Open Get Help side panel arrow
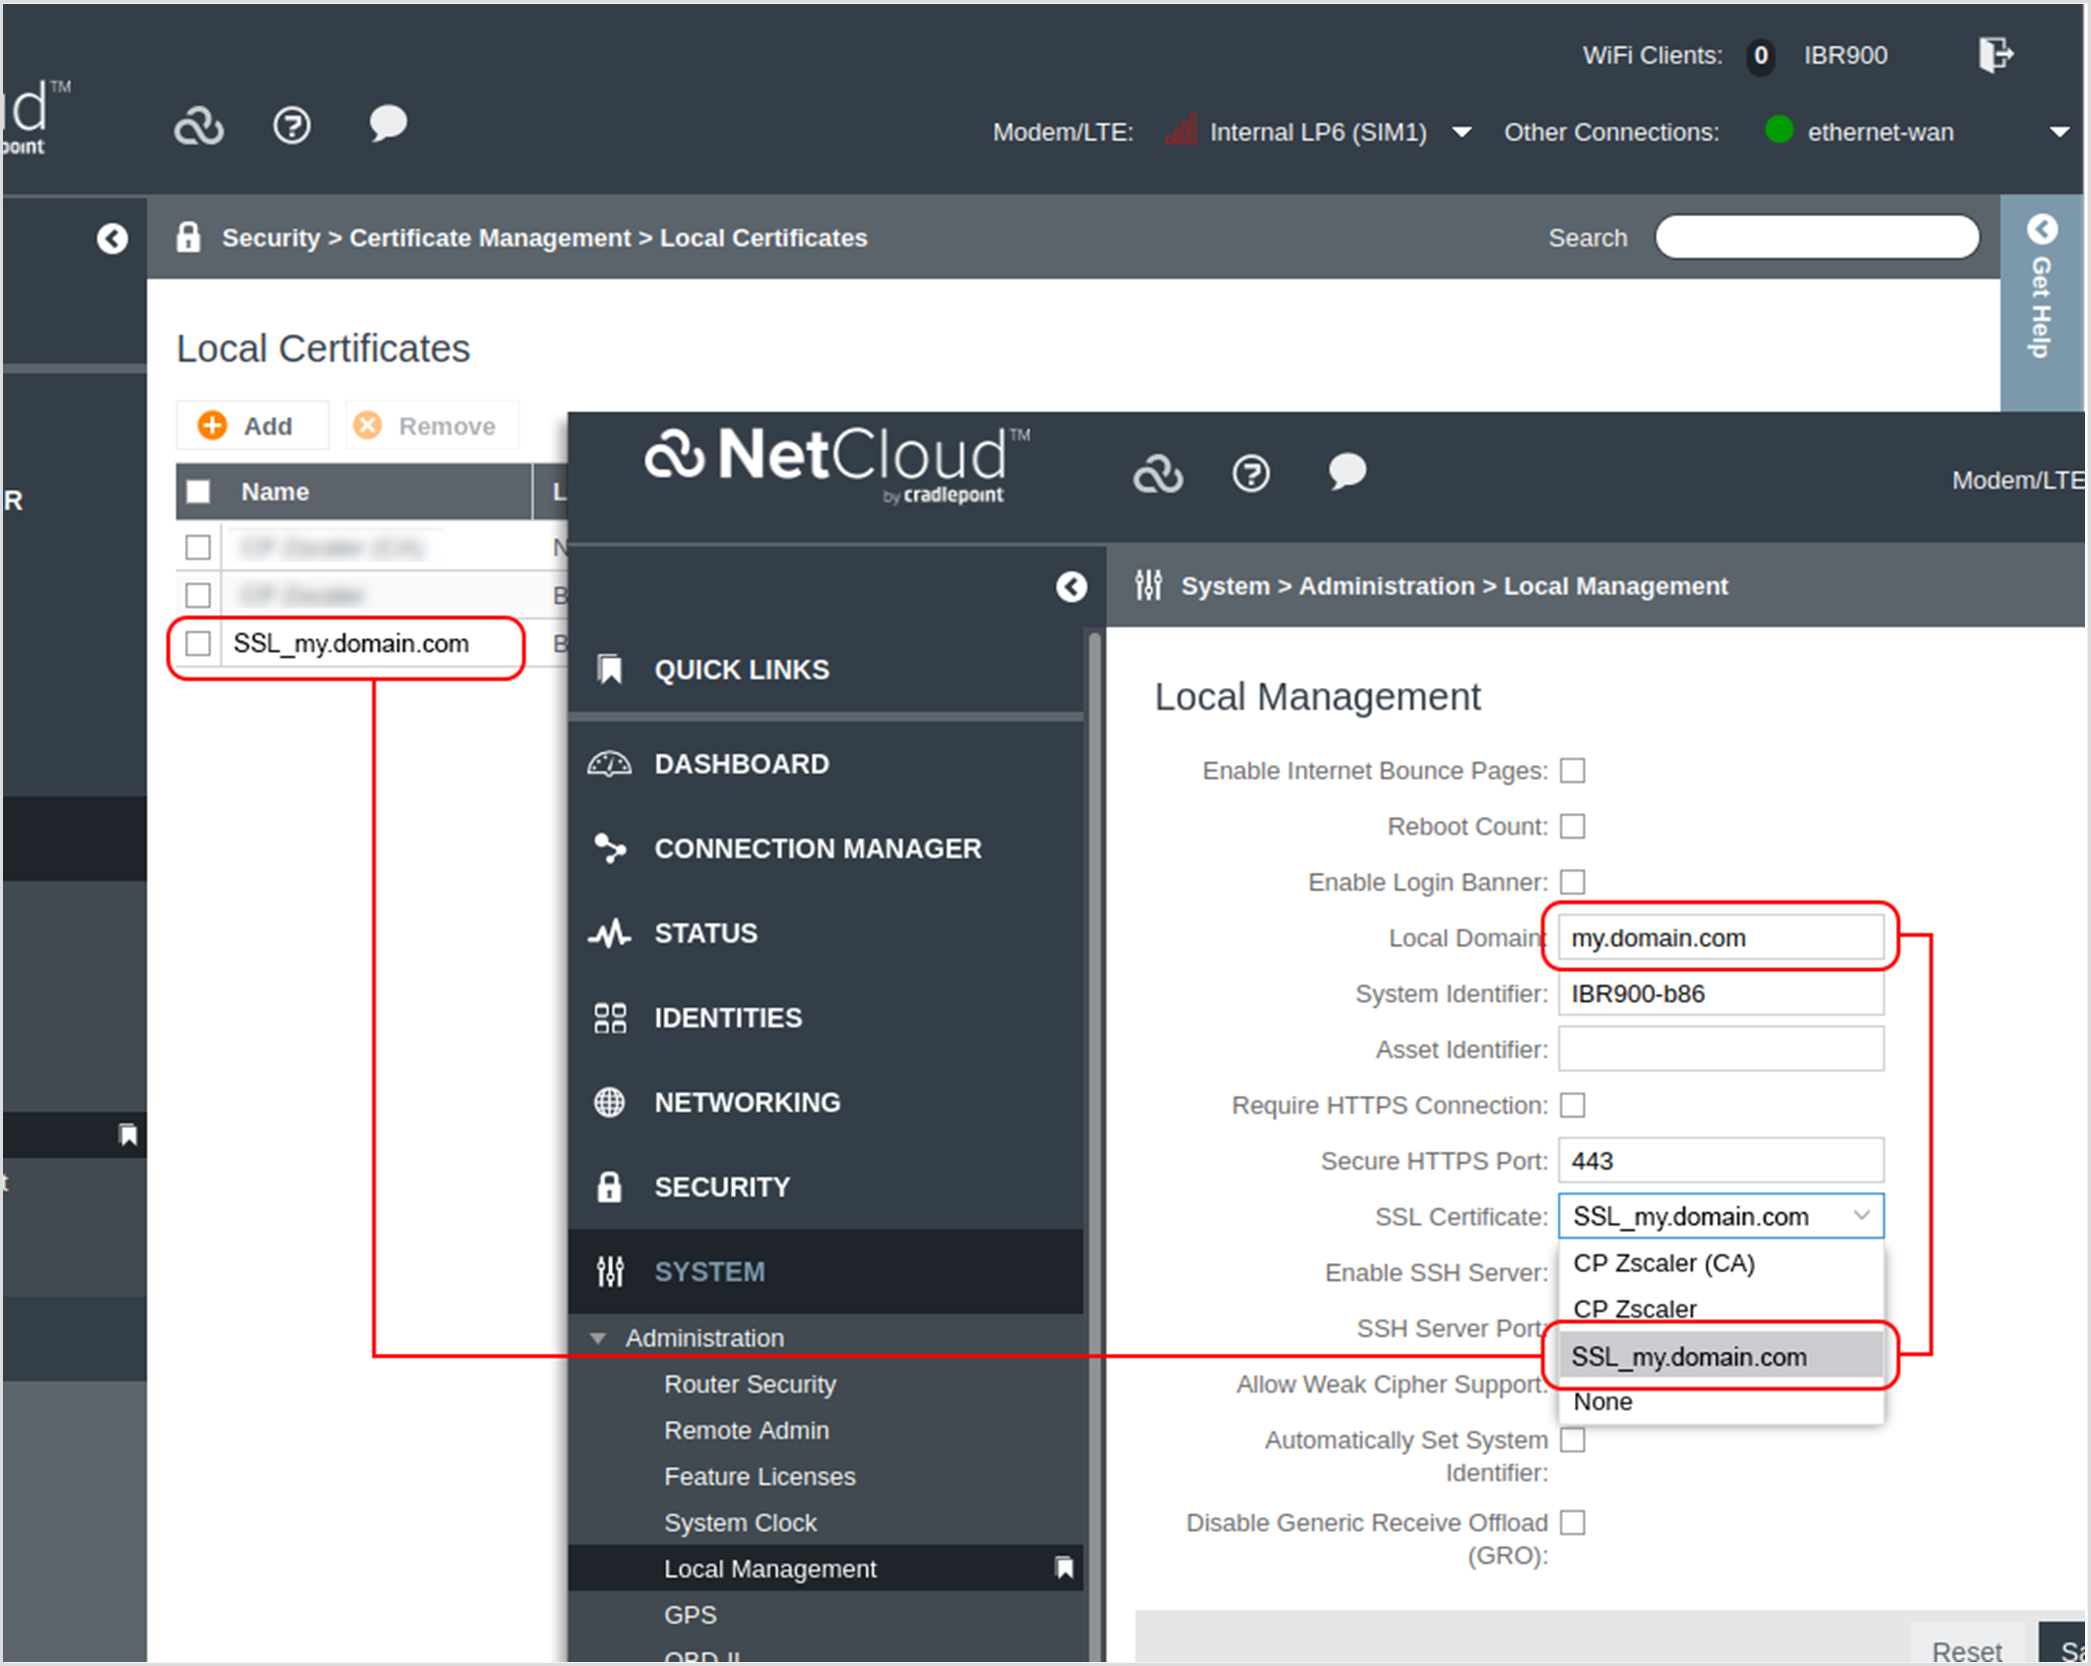Screen dimensions: 2091x1666 click(x=2042, y=229)
